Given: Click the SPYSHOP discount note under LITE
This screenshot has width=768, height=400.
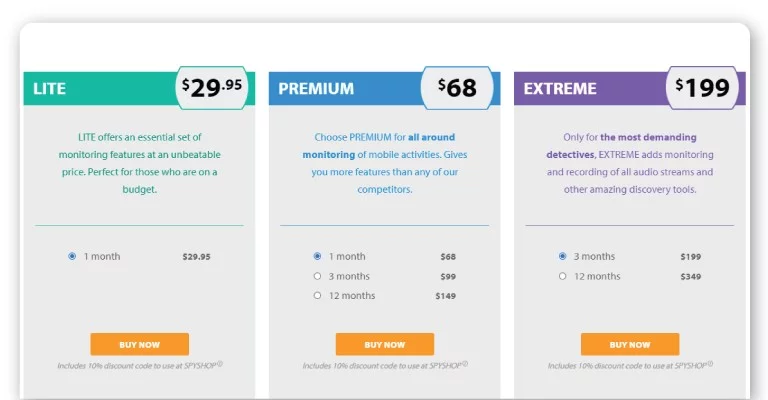Looking at the screenshot, I should [140, 365].
